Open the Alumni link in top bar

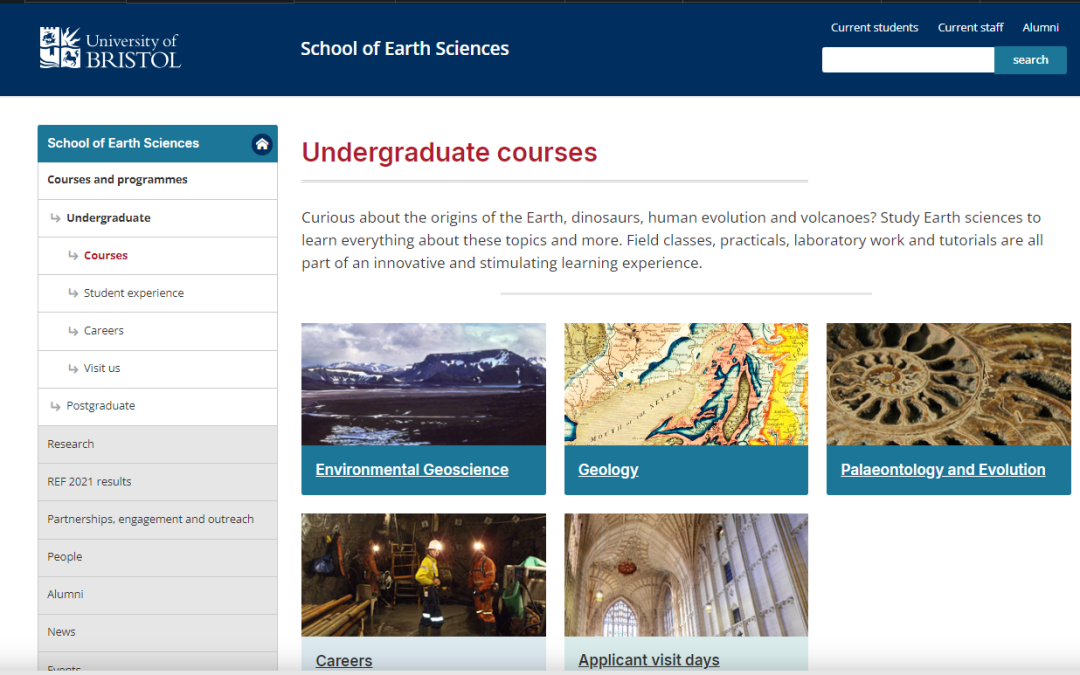pos(1040,28)
